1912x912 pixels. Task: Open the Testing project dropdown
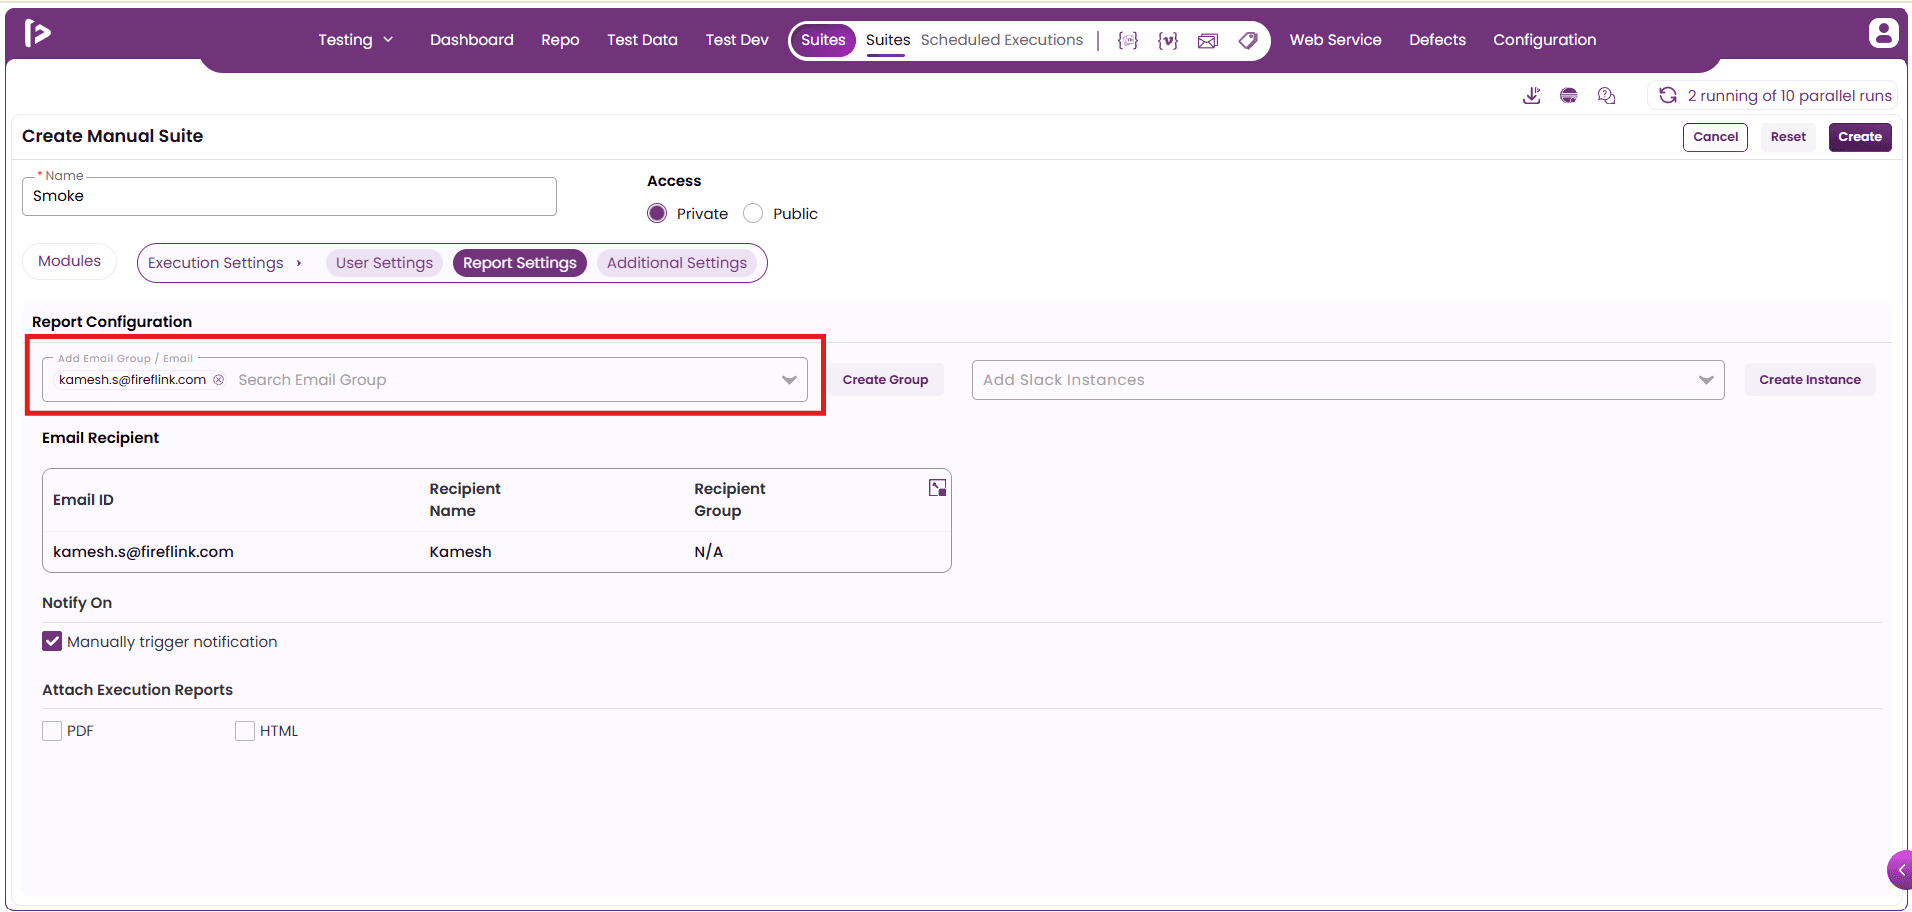click(356, 40)
